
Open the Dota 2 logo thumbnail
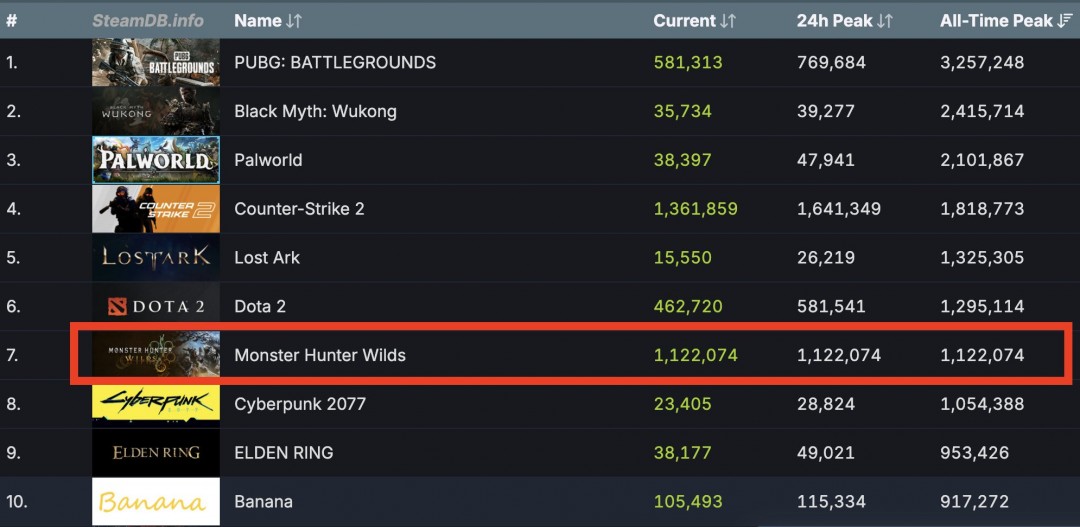tap(156, 306)
